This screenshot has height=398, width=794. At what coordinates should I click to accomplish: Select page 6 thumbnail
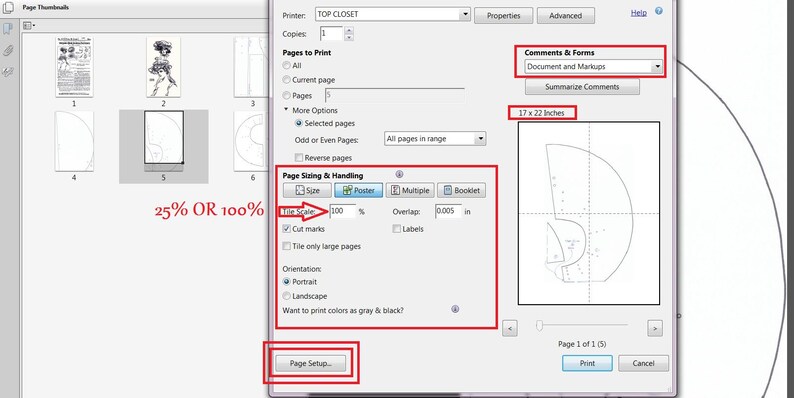tap(252, 141)
